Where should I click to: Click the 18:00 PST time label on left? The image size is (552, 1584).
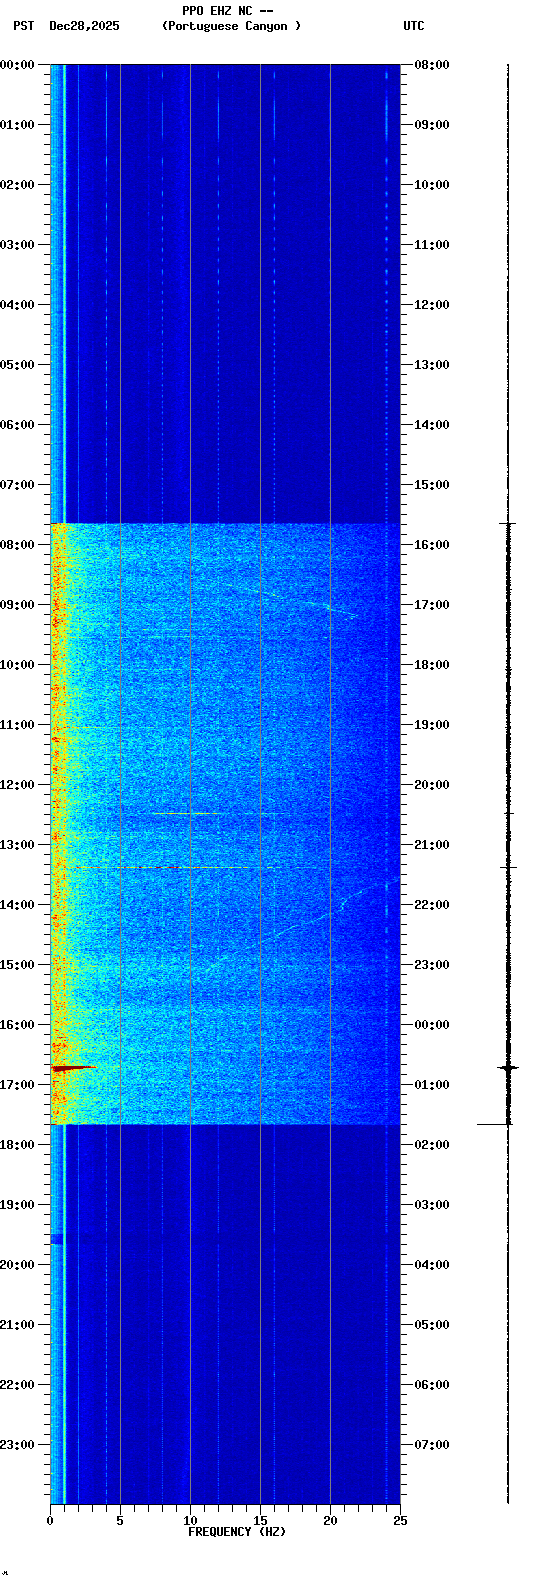[17, 1145]
